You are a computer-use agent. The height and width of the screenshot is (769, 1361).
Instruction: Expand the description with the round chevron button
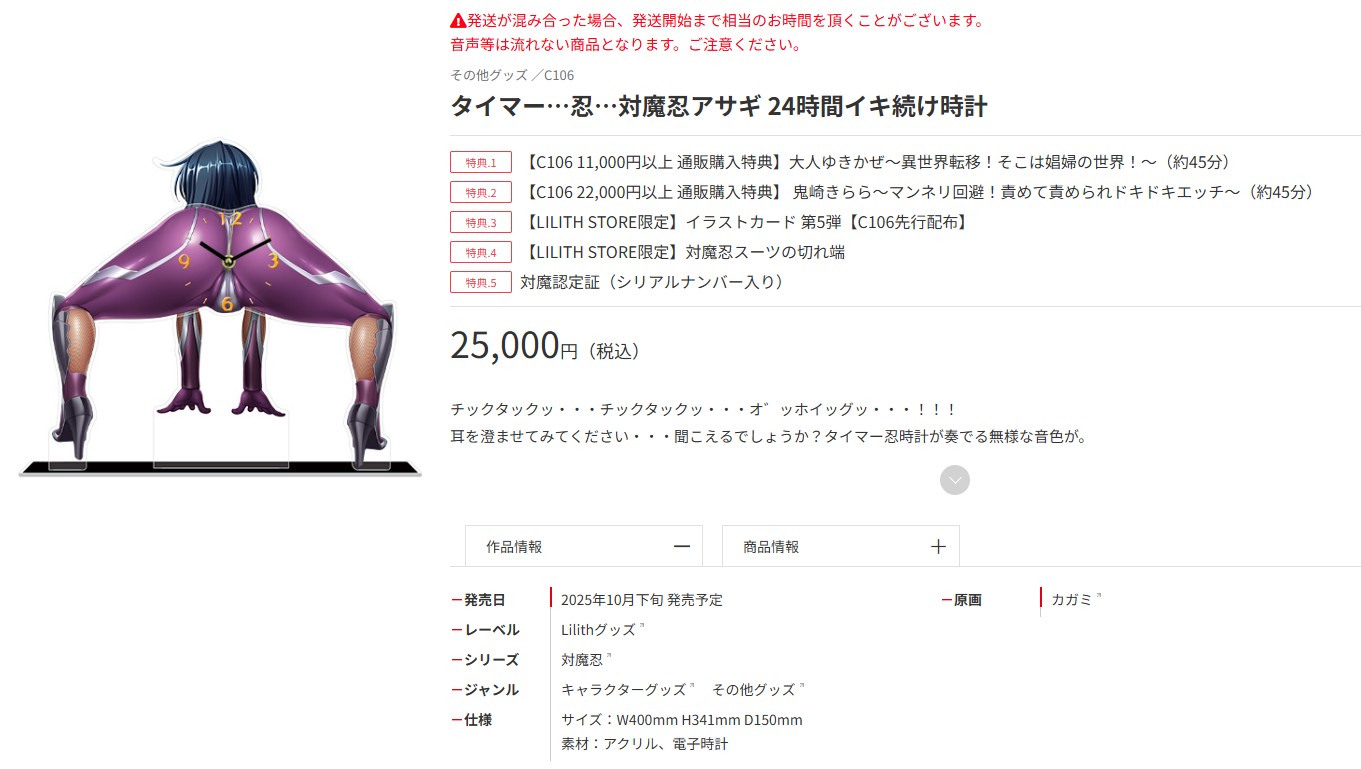(954, 480)
